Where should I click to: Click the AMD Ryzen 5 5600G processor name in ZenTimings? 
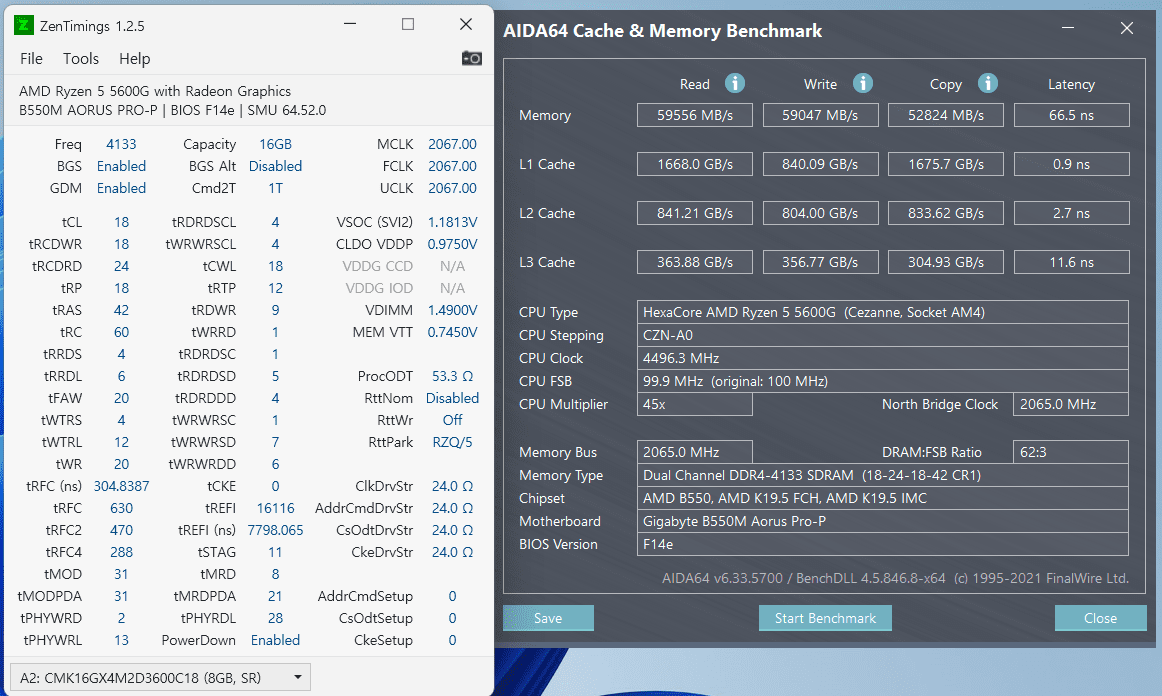point(155,91)
